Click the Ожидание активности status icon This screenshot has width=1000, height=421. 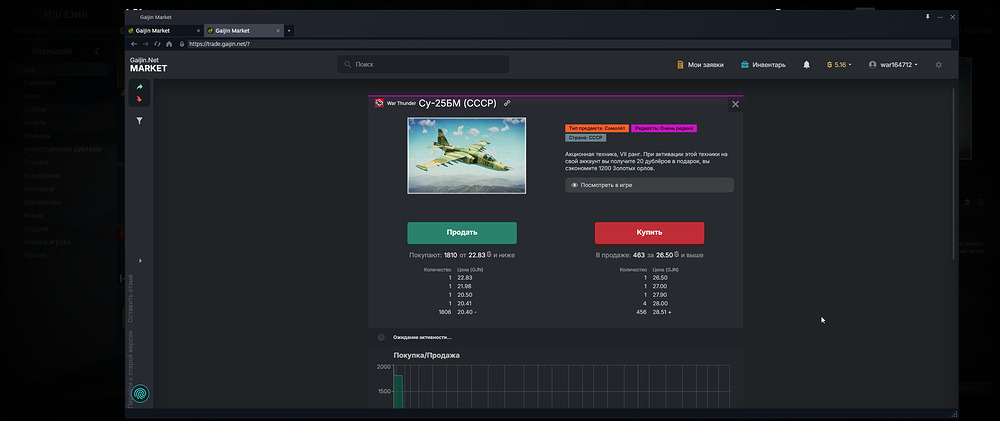pos(381,337)
